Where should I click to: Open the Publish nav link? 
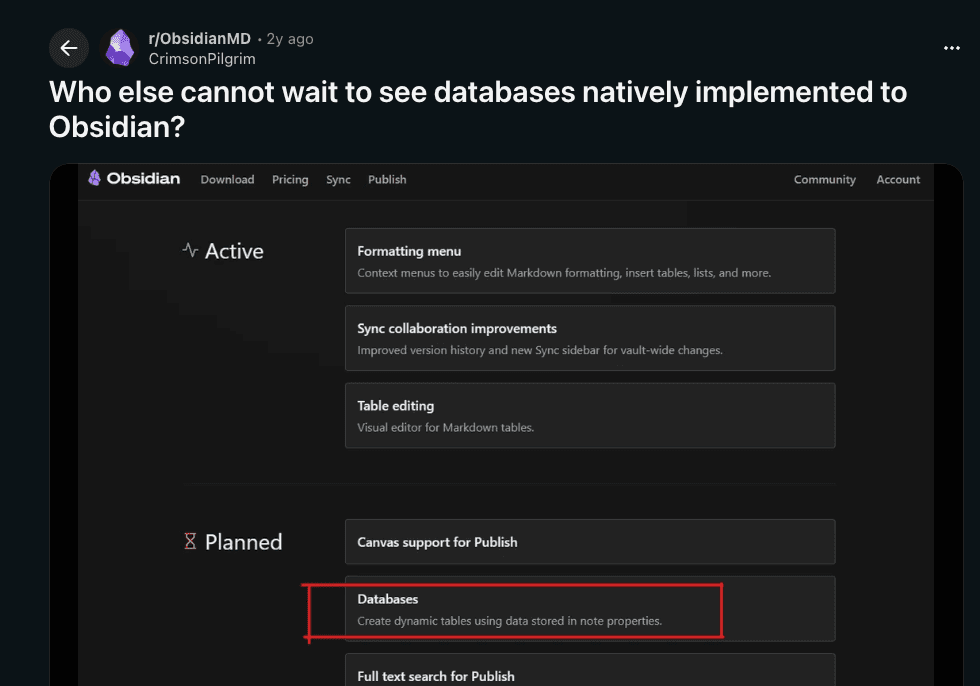(387, 180)
